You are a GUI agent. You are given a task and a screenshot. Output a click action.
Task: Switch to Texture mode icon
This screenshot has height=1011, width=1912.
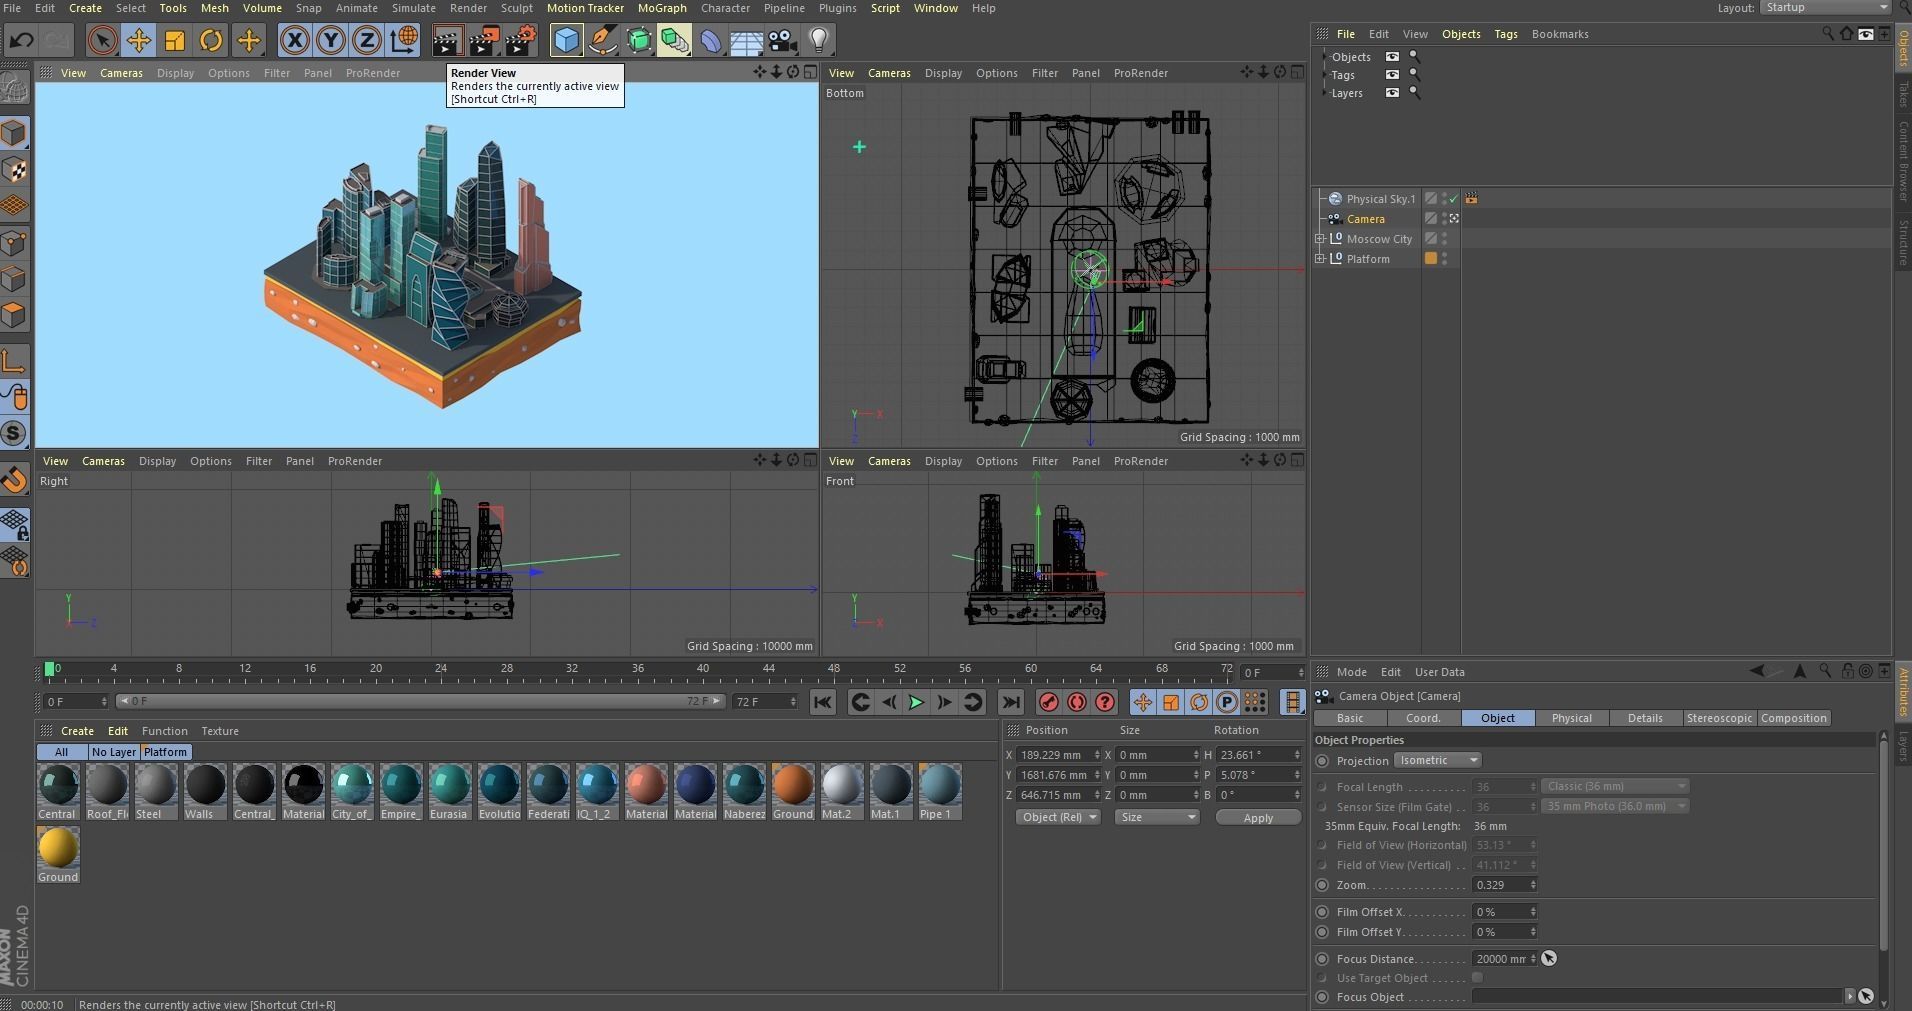(x=14, y=170)
